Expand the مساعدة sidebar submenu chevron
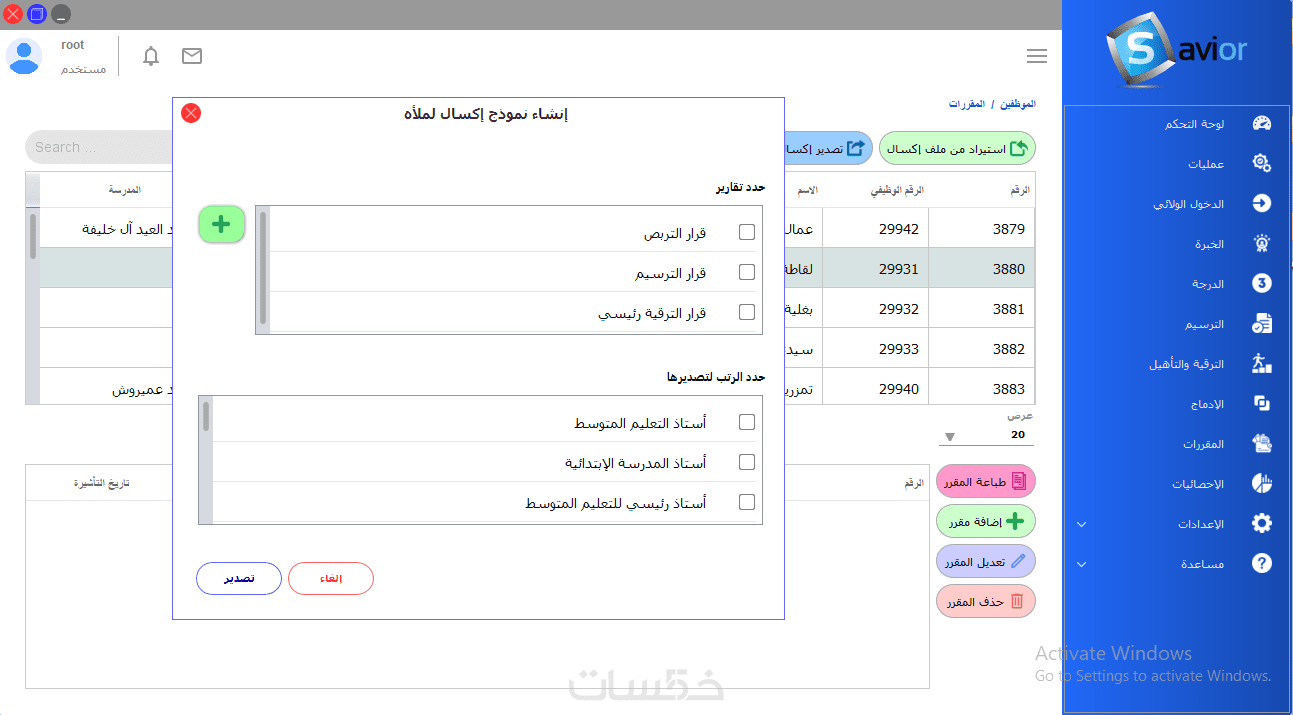1293x715 pixels. 1081,564
